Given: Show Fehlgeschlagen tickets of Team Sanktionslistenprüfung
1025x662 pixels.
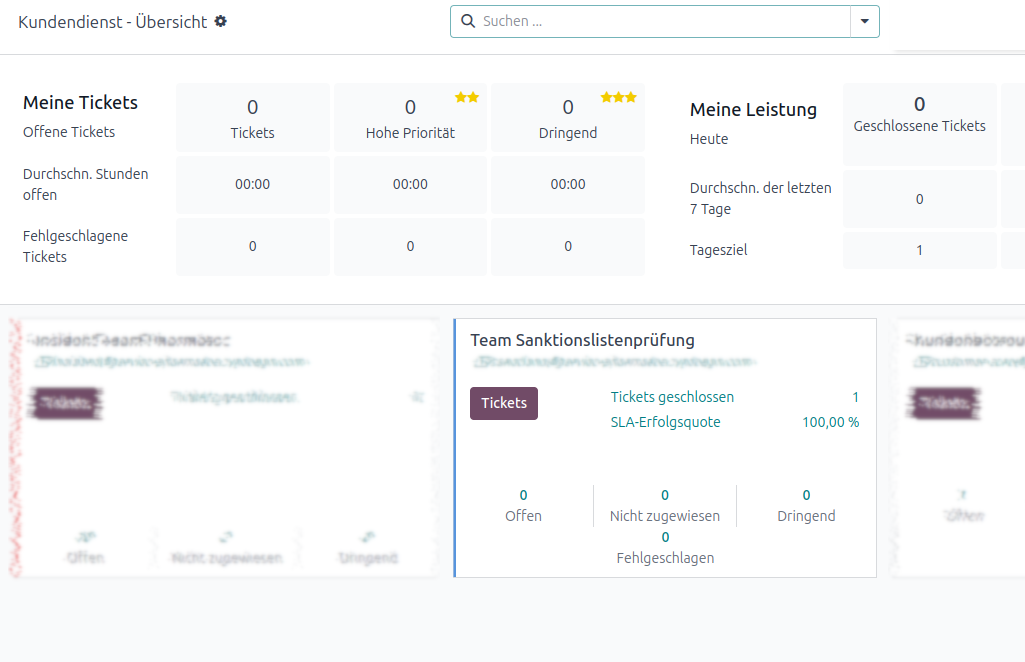Looking at the screenshot, I should click(x=665, y=548).
